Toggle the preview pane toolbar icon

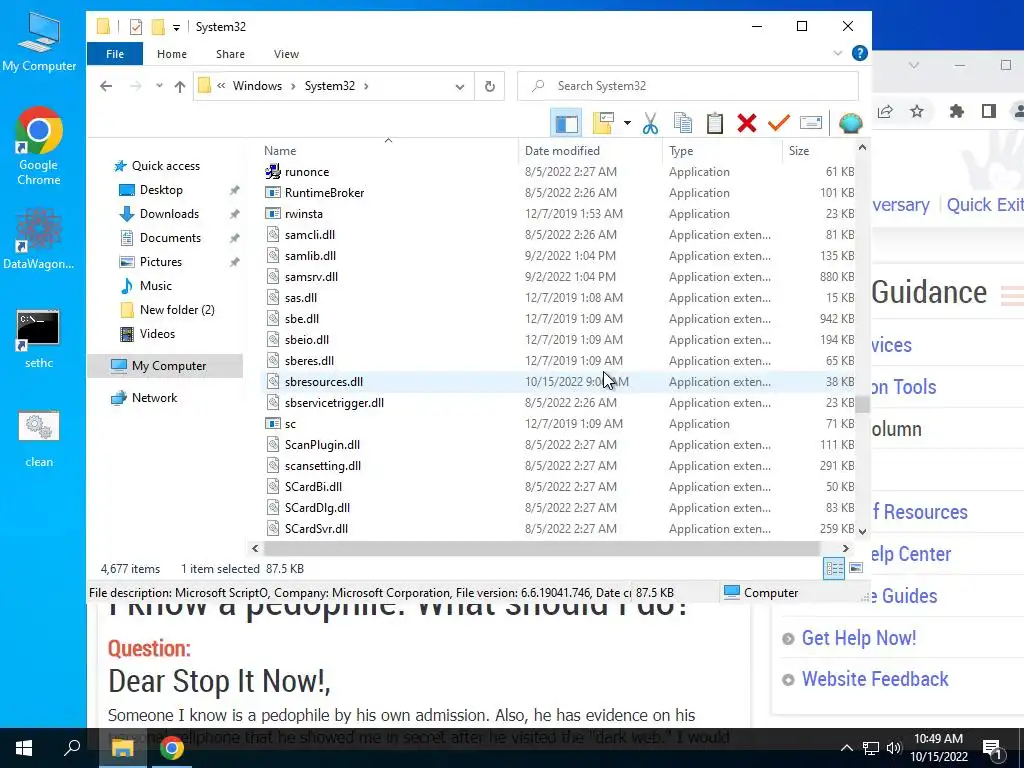click(566, 123)
